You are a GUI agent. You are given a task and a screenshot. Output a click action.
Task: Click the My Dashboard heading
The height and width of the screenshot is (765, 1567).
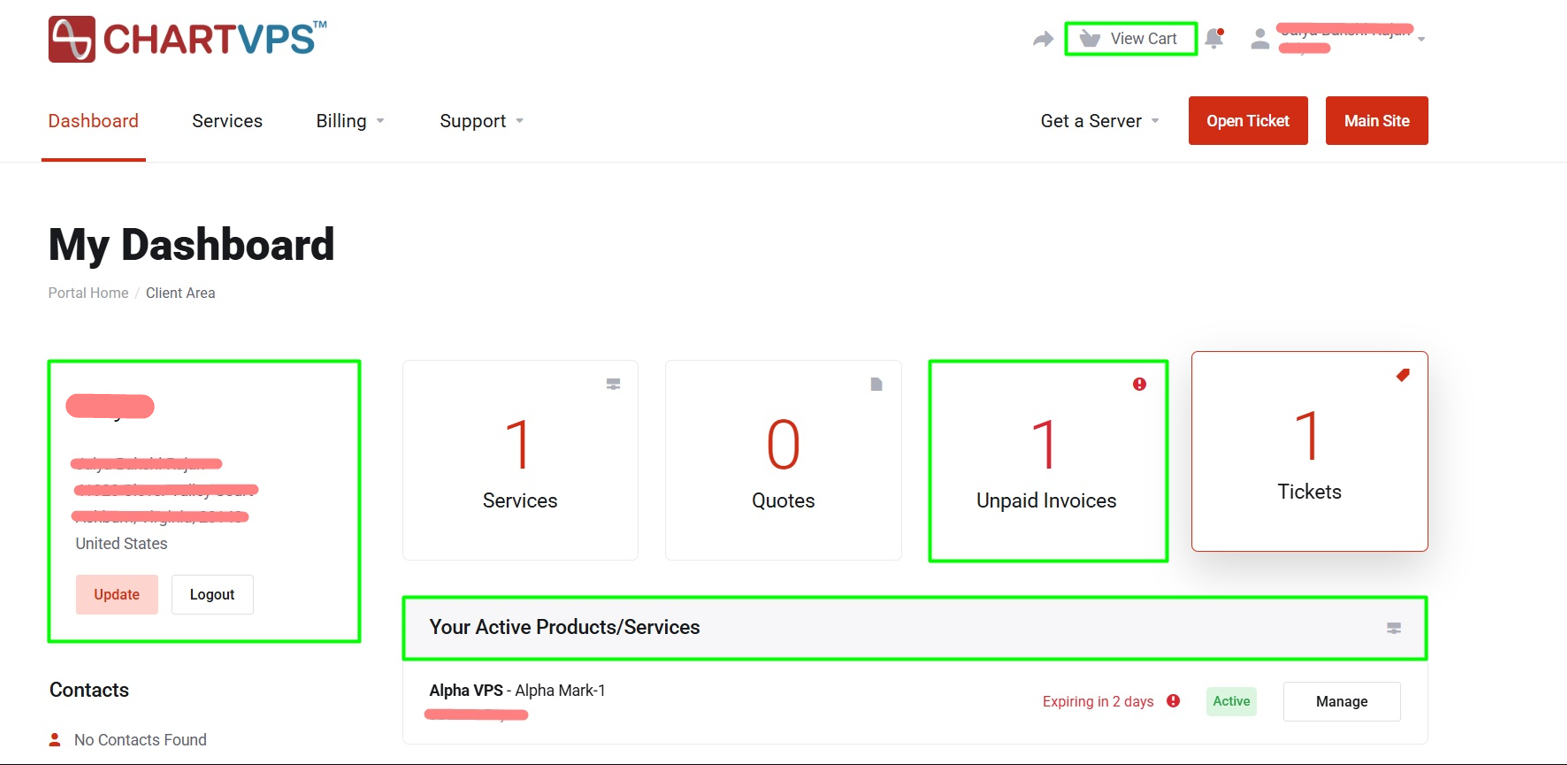pyautogui.click(x=192, y=245)
